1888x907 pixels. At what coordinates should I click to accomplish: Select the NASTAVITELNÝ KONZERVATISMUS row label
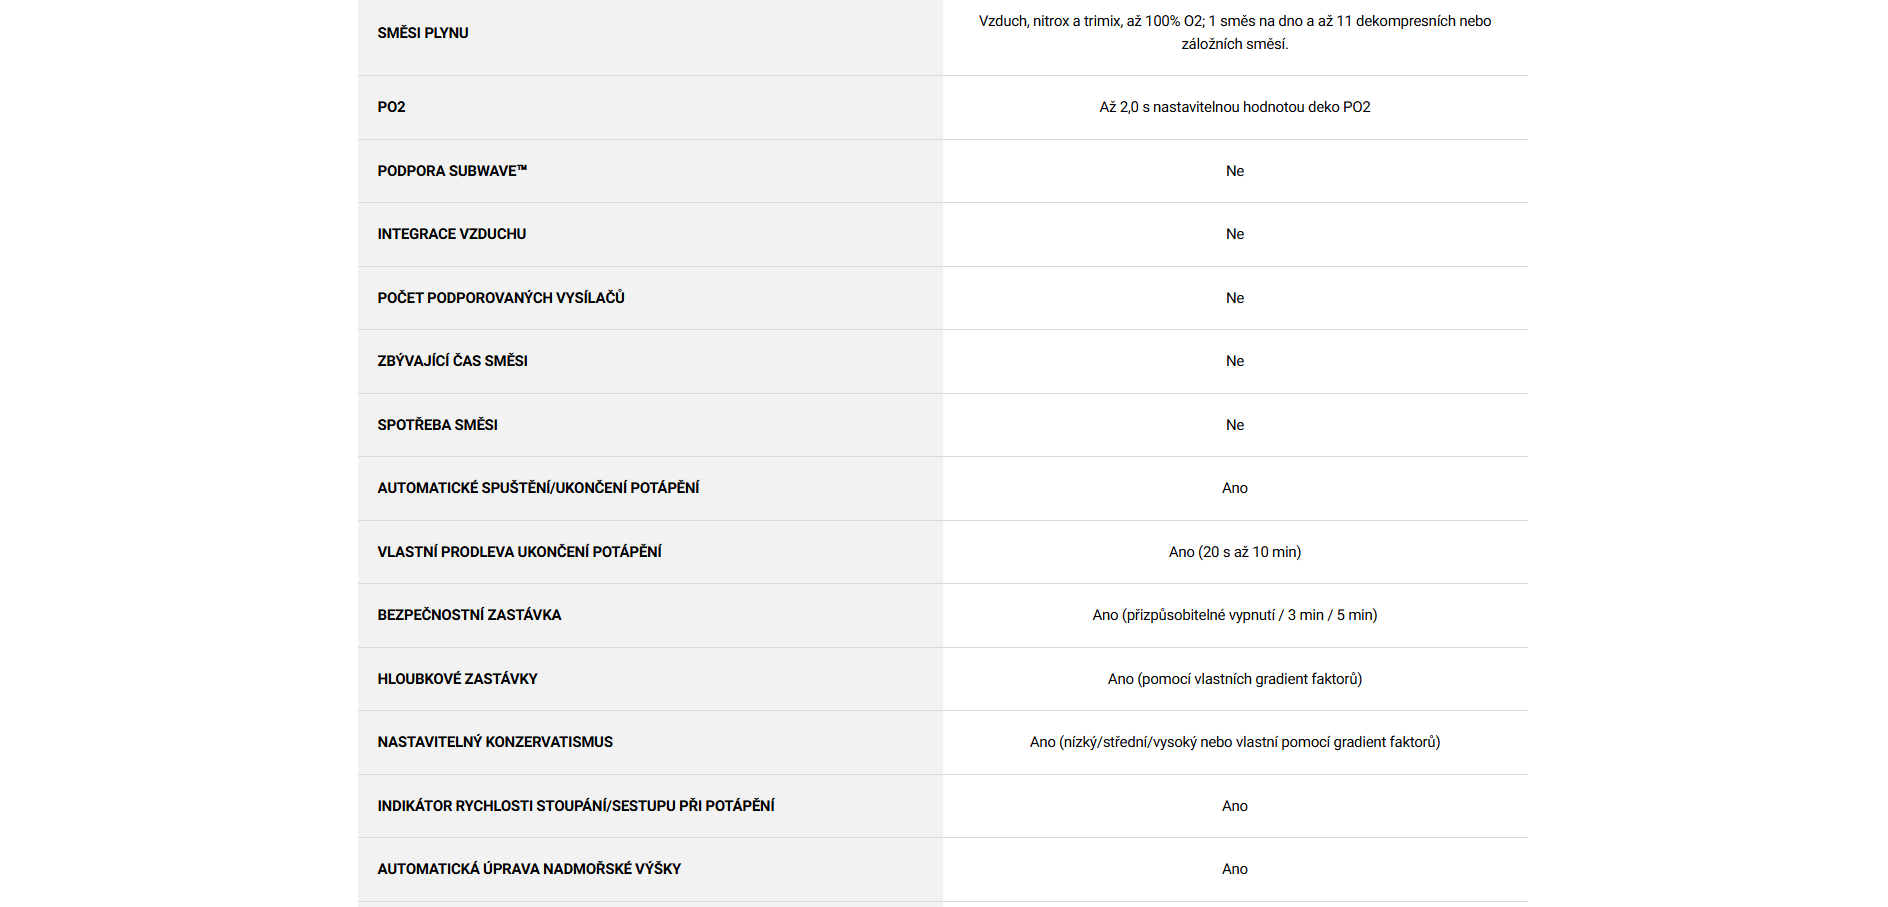pos(495,742)
